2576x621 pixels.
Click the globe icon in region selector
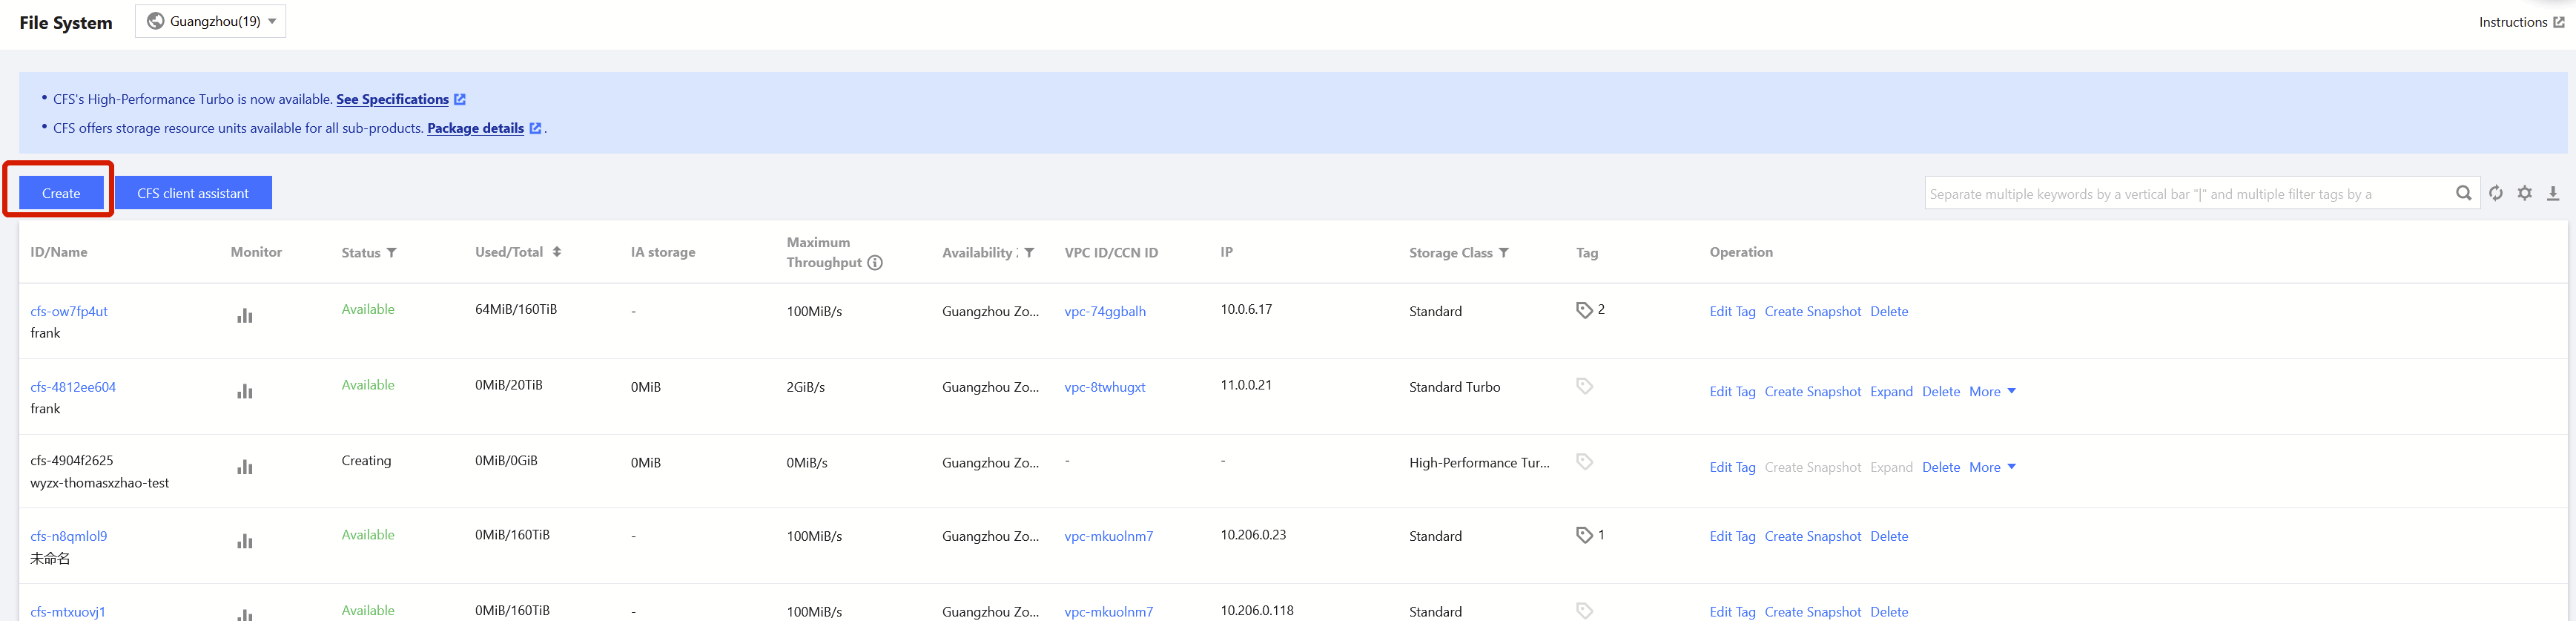[x=156, y=21]
